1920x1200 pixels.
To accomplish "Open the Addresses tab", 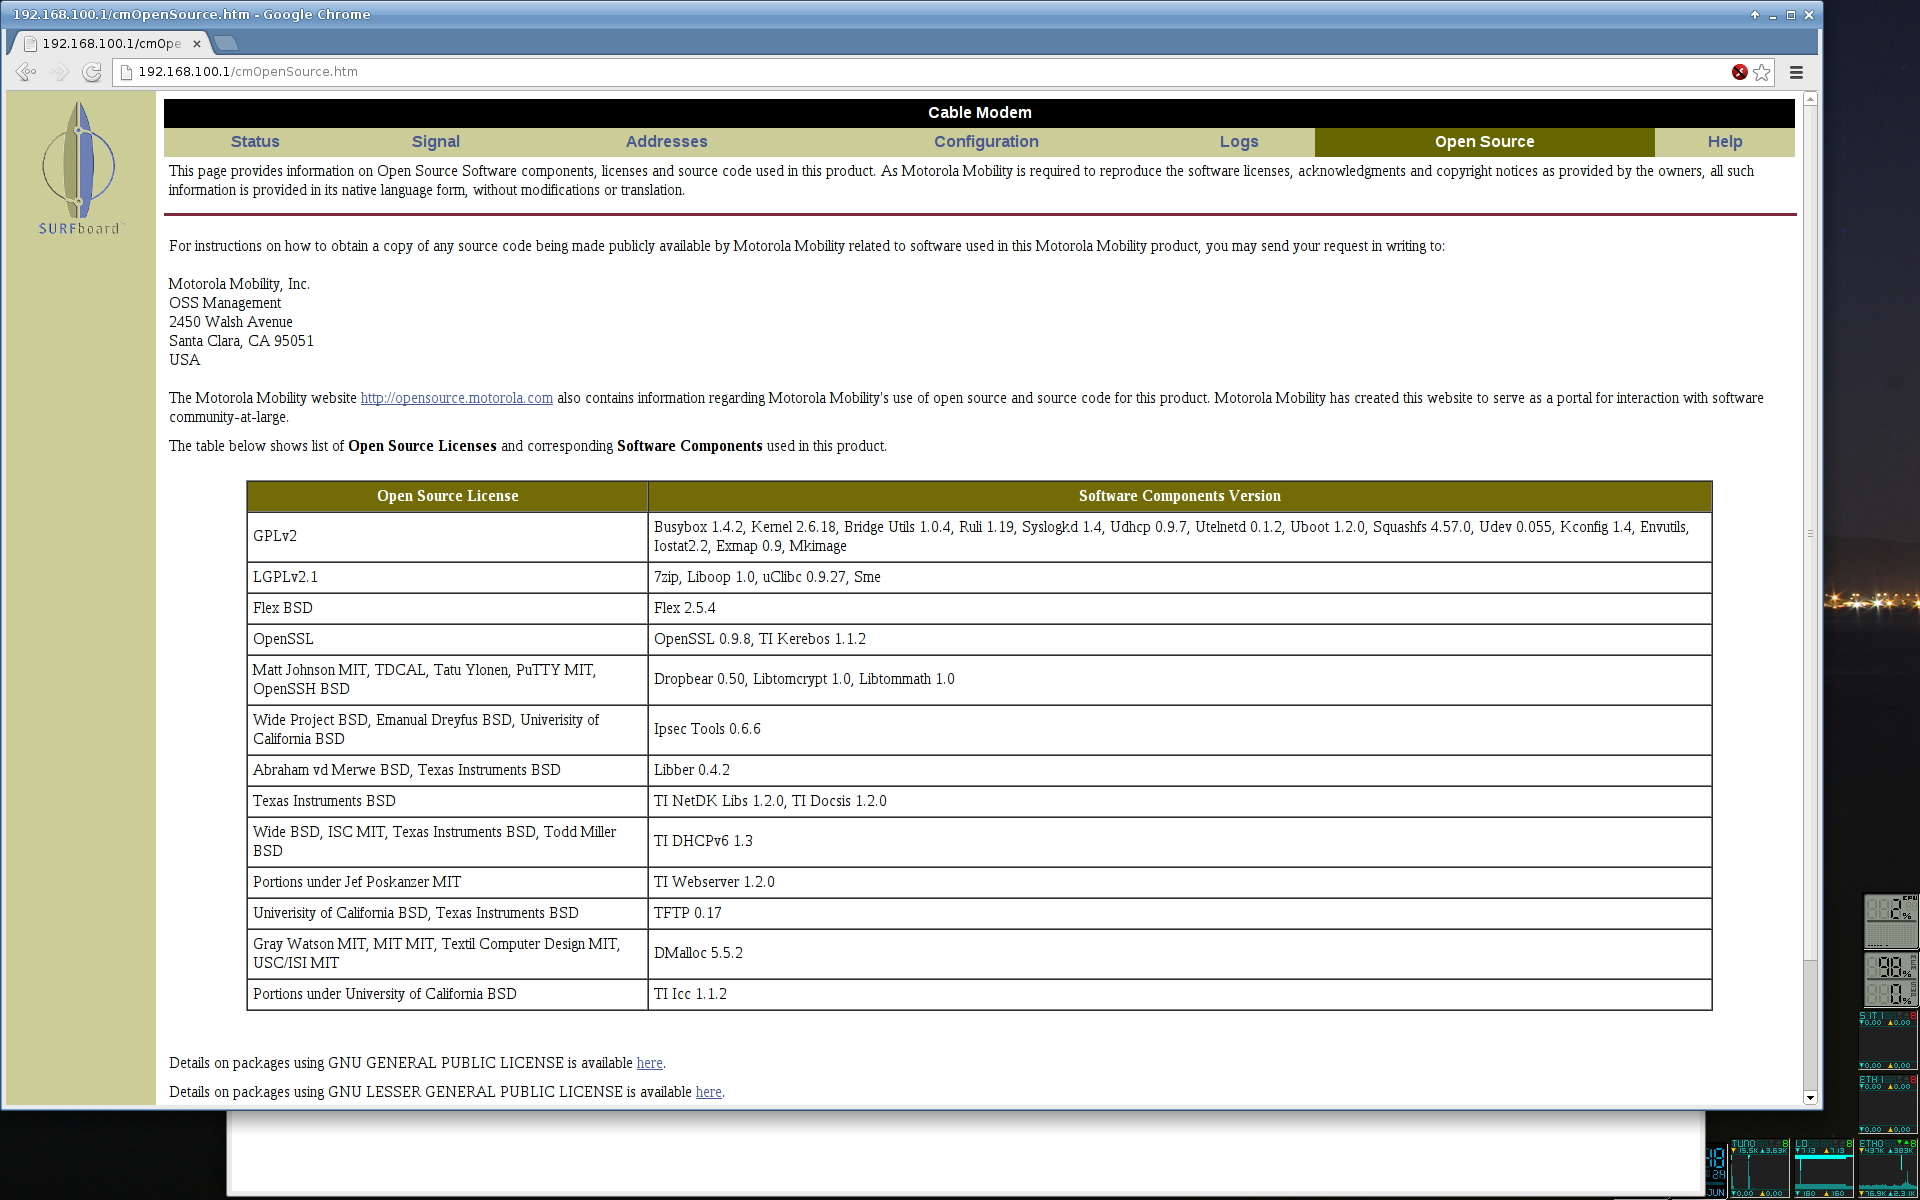I will coord(667,142).
